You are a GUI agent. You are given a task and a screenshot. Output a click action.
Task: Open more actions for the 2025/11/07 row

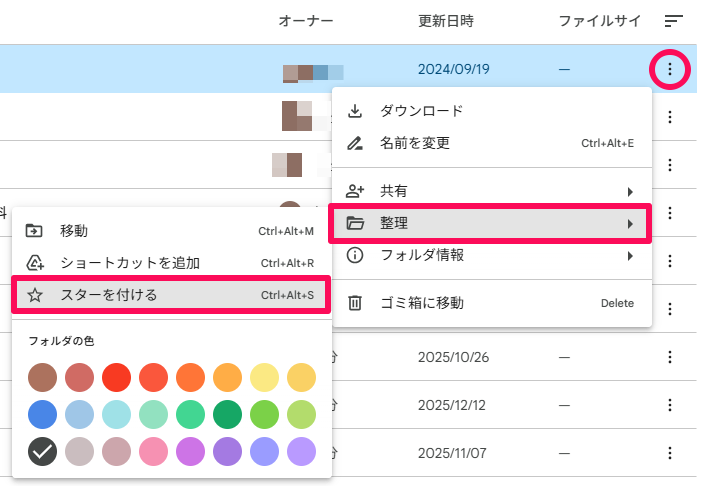[670, 453]
